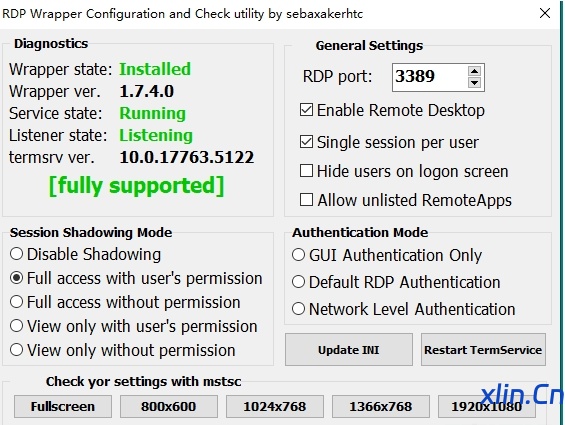Launch mstsc test at 800x600

click(169, 407)
